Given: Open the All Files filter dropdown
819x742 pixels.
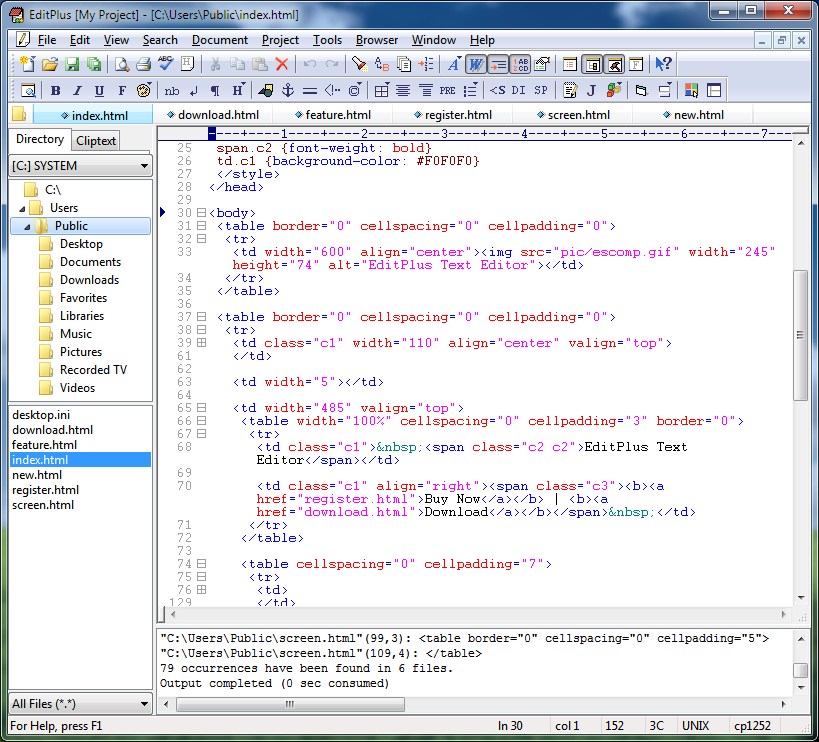Looking at the screenshot, I should coord(146,704).
